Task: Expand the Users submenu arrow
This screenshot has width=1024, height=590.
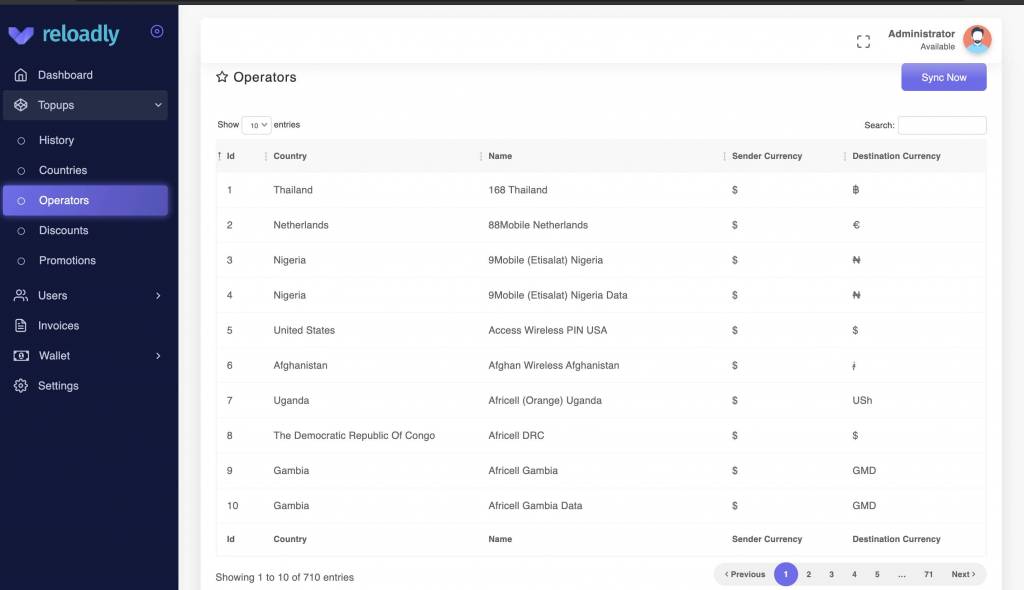Action: coord(158,296)
